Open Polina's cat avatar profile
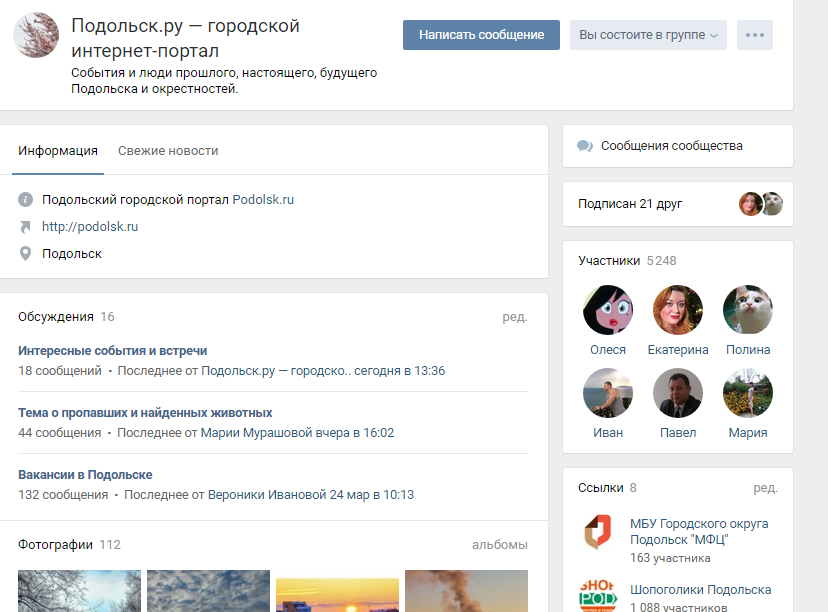828x612 pixels. pos(748,310)
